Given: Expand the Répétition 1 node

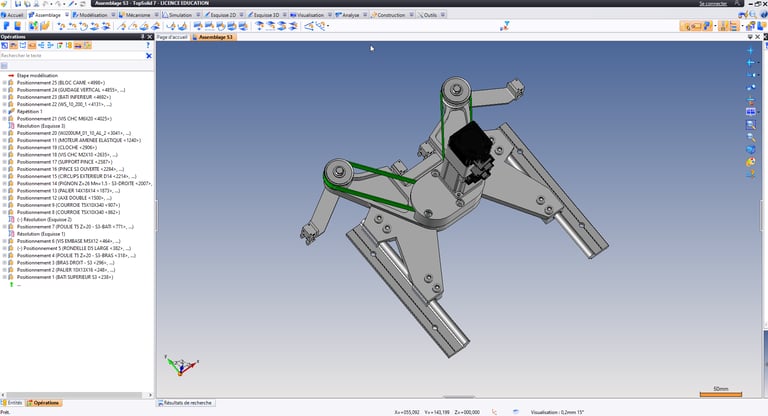Looking at the screenshot, I should coord(4,112).
